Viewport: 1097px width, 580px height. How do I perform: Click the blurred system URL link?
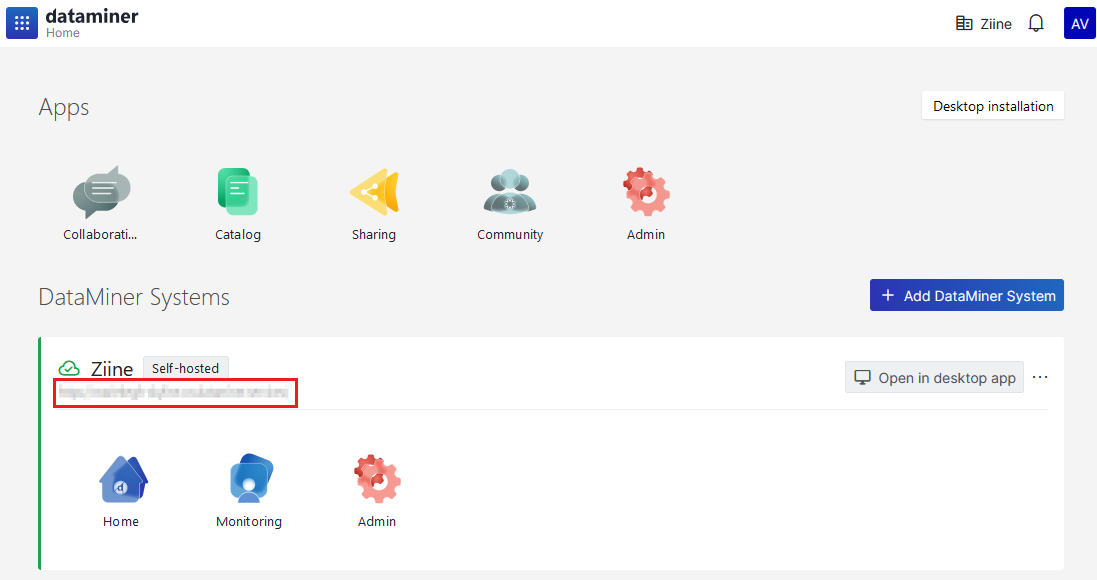tap(174, 392)
